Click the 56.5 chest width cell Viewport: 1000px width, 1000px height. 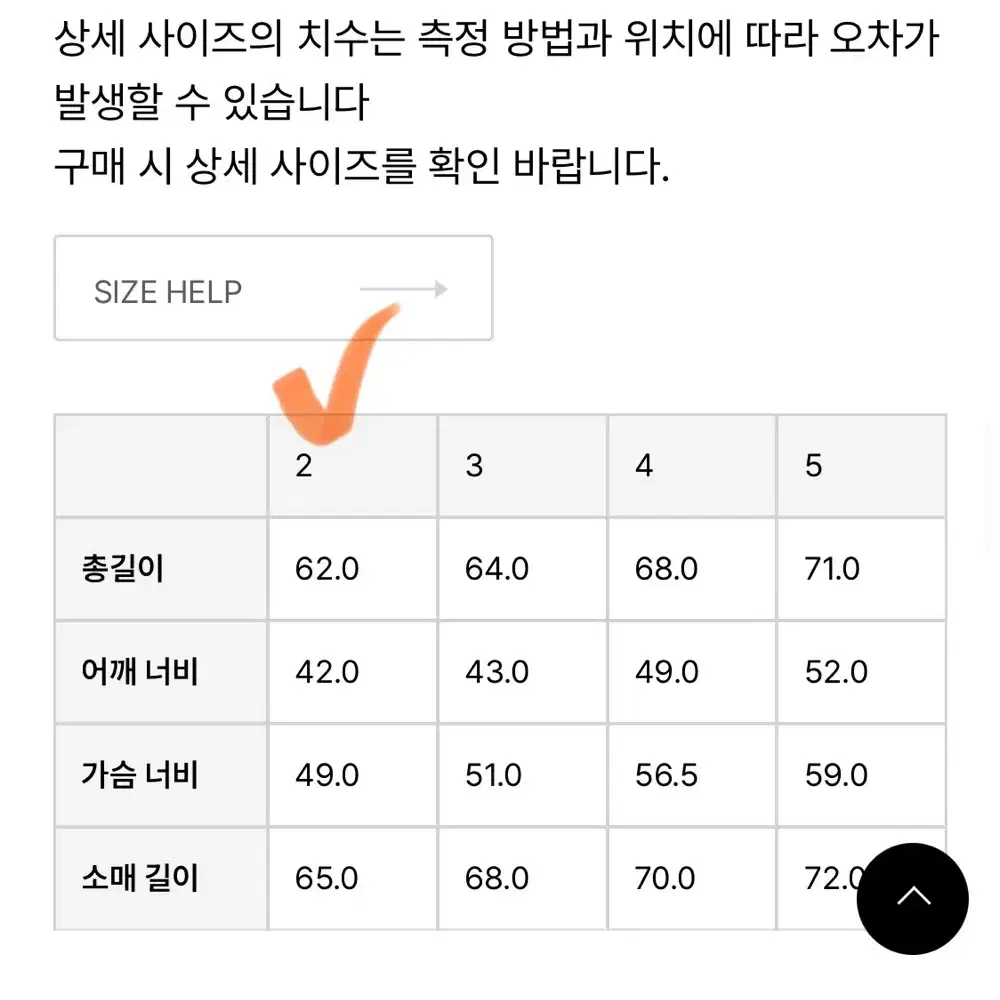[693, 776]
